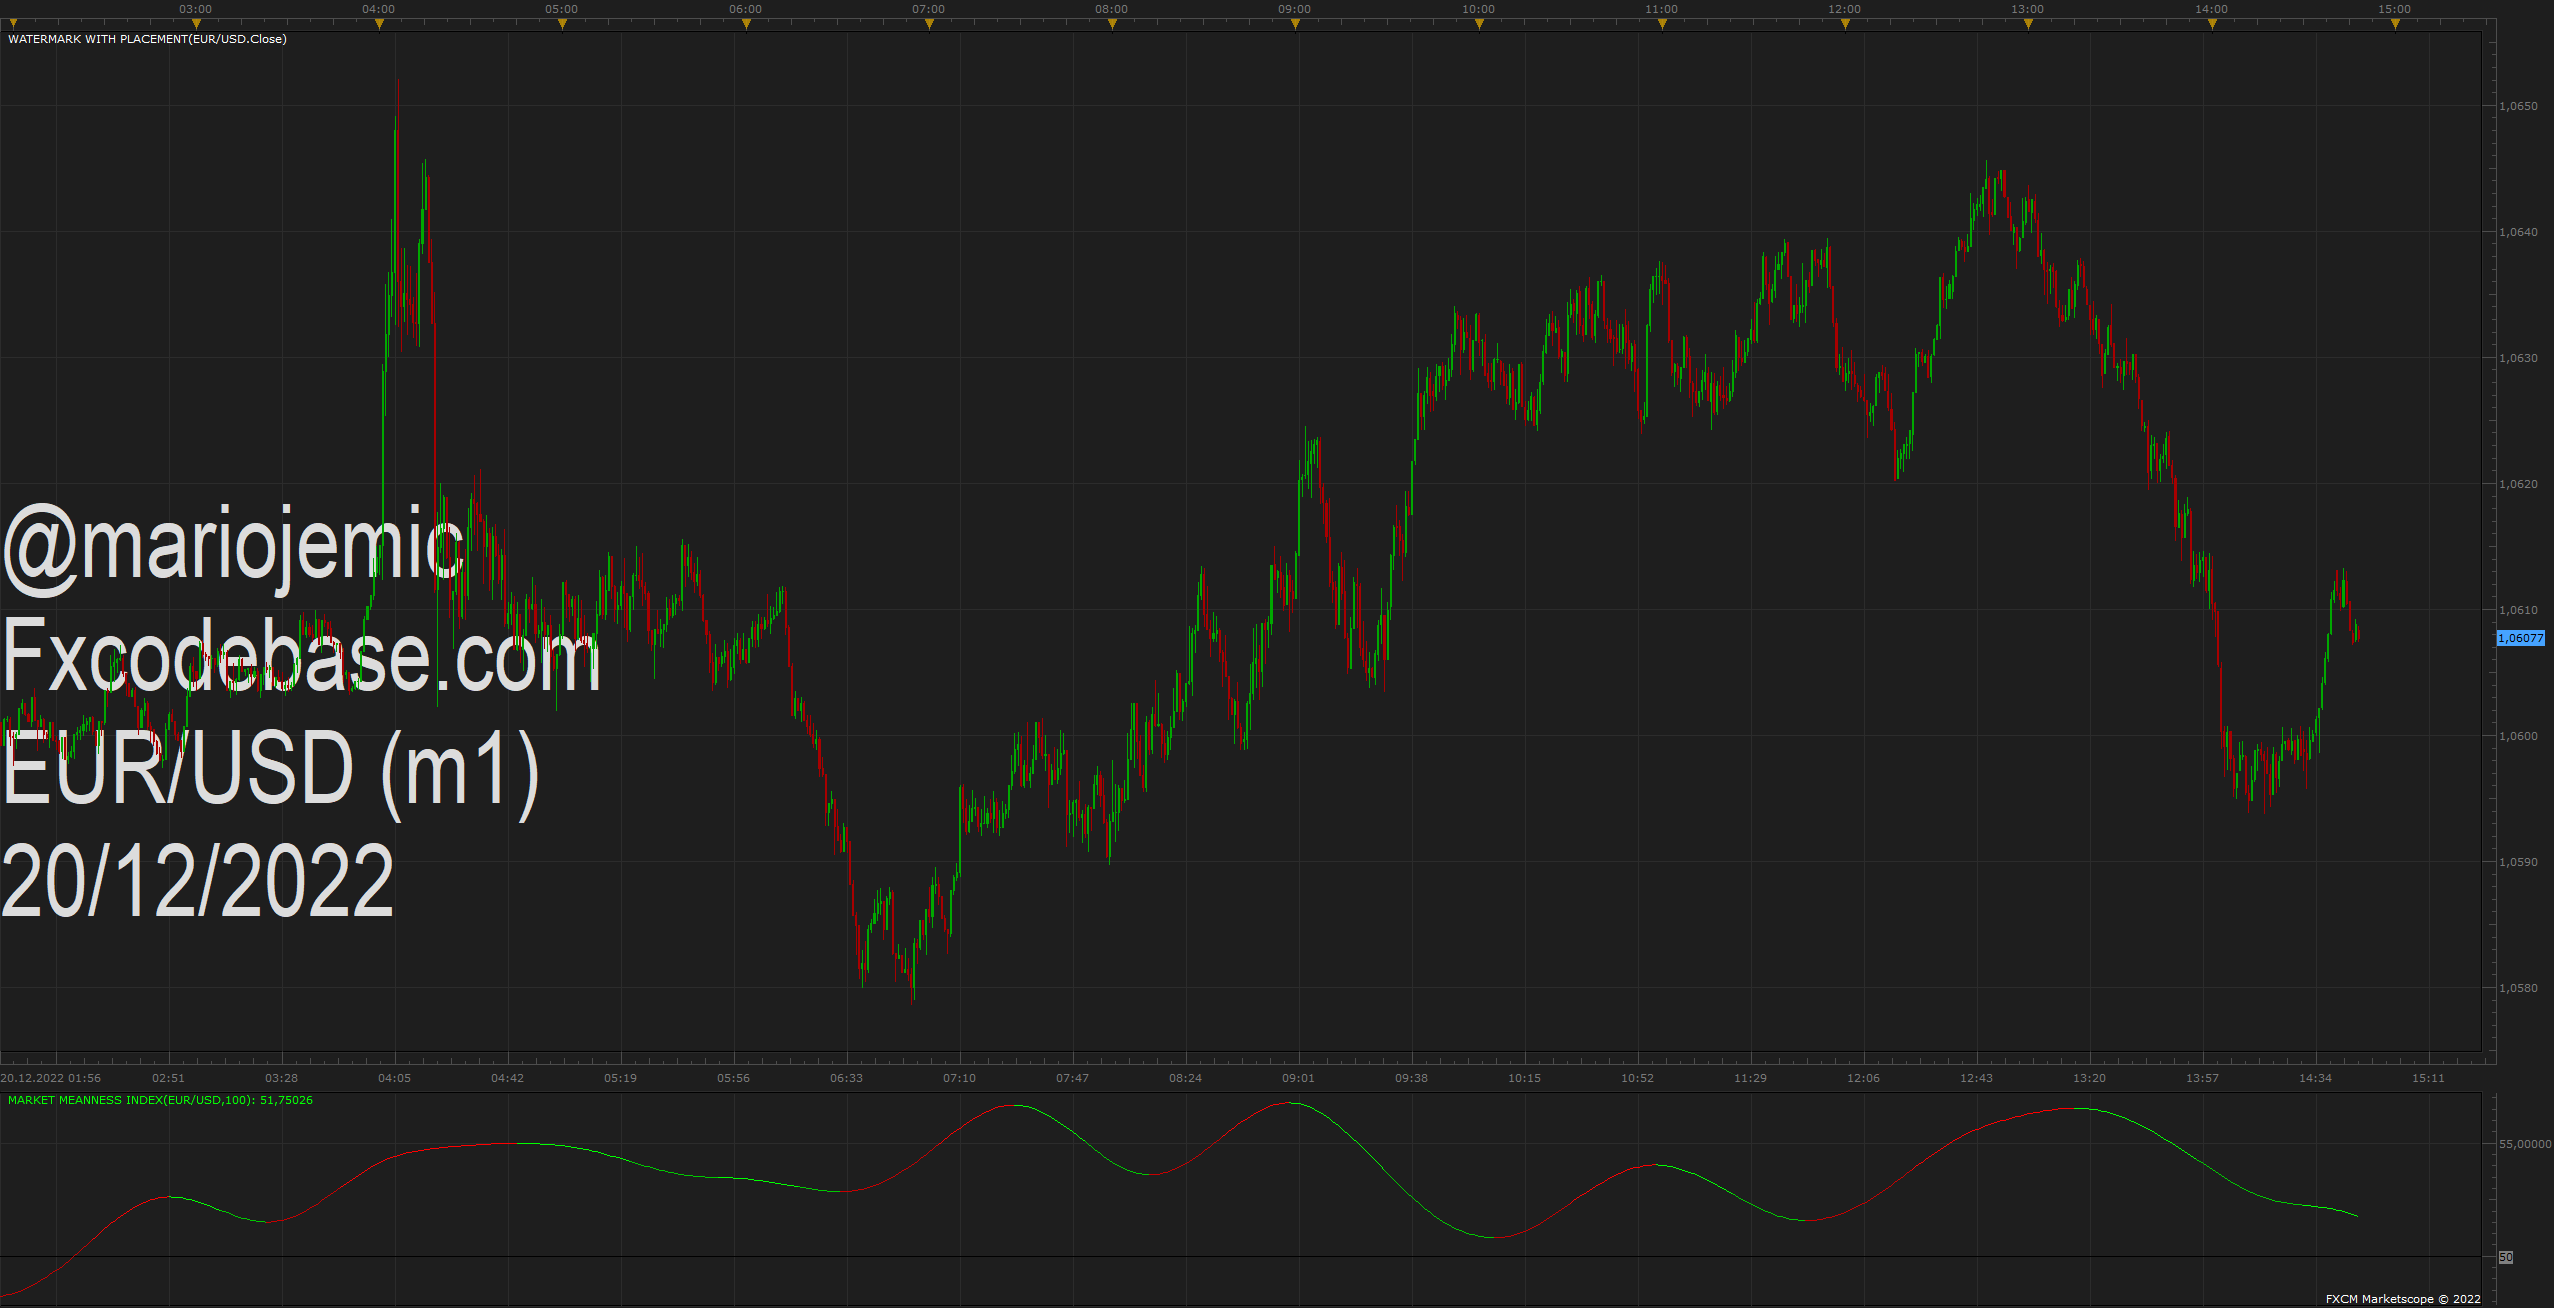Click the 06:33 time axis label
The image size is (2554, 1308).
(846, 1078)
